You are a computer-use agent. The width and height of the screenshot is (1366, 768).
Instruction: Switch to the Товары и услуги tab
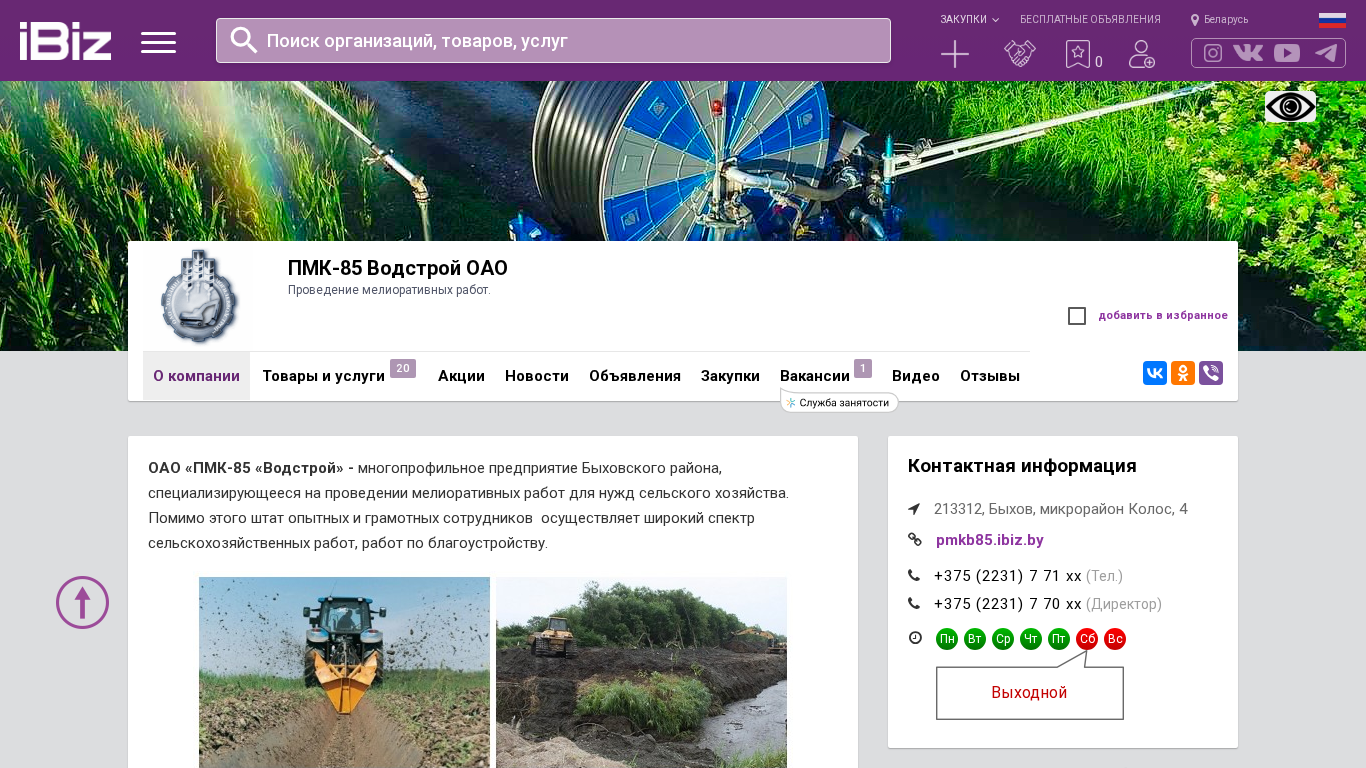point(323,376)
